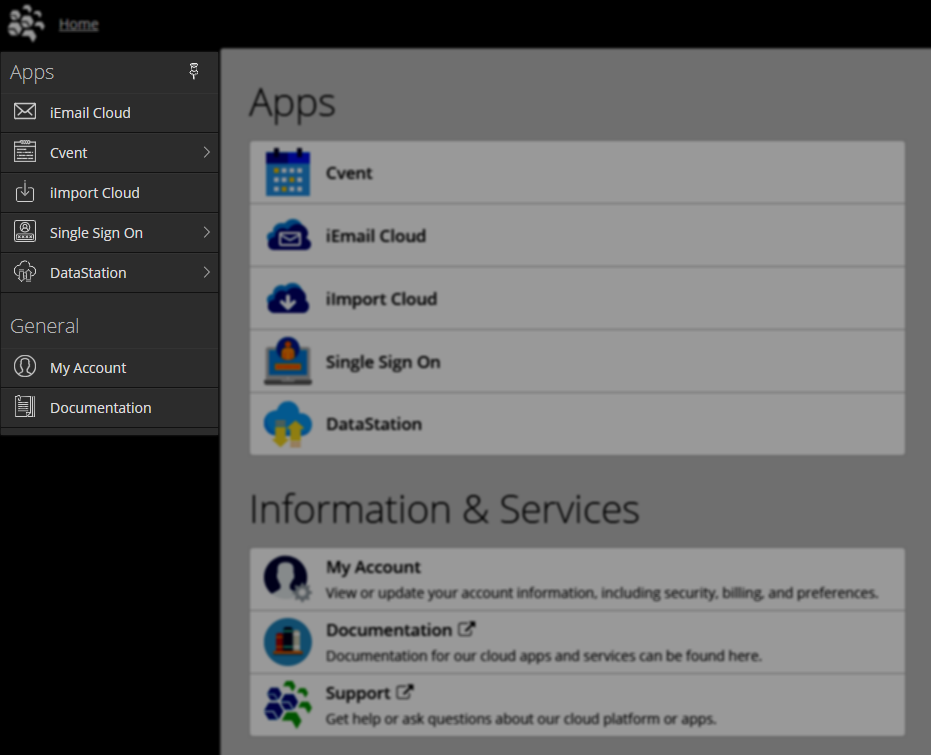Open the Cvent app tile in main panel

pyautogui.click(x=349, y=173)
